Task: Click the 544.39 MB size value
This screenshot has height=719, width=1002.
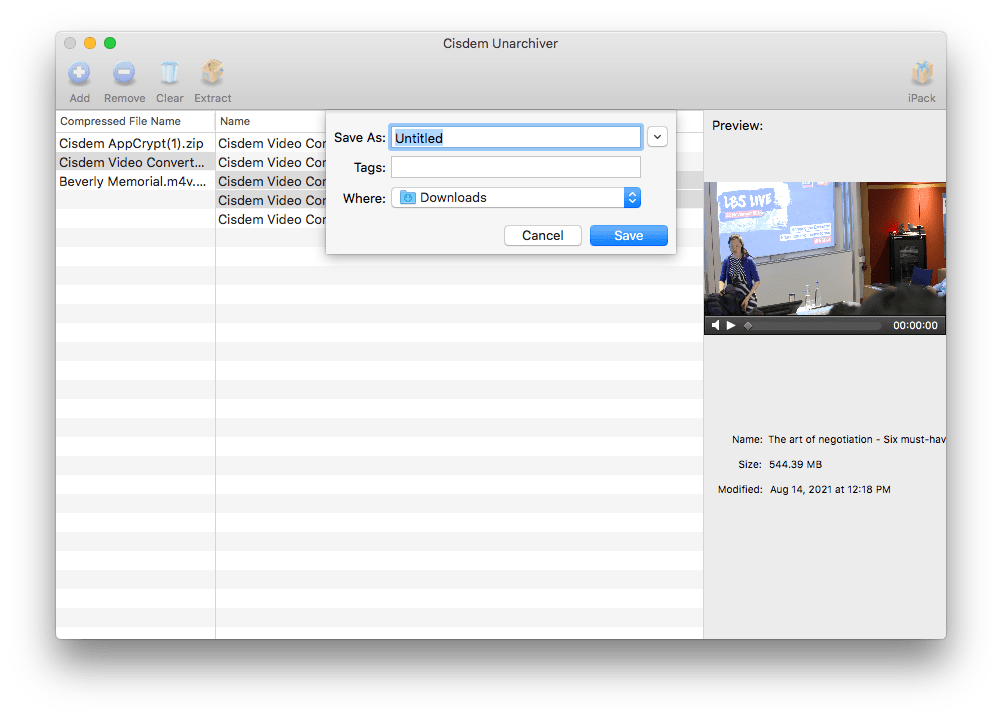Action: [795, 465]
